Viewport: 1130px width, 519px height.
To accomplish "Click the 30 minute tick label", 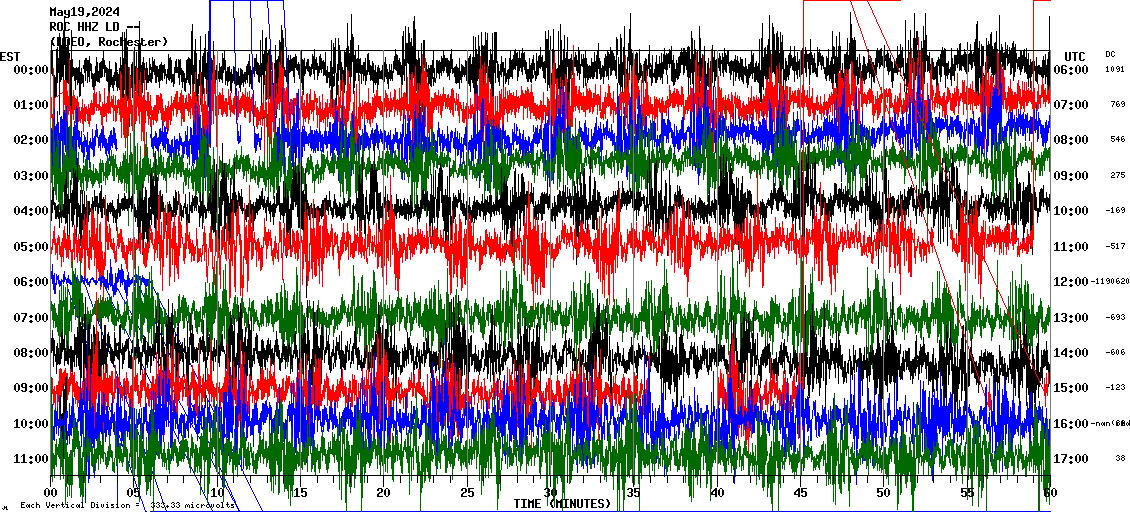I will 550,494.
